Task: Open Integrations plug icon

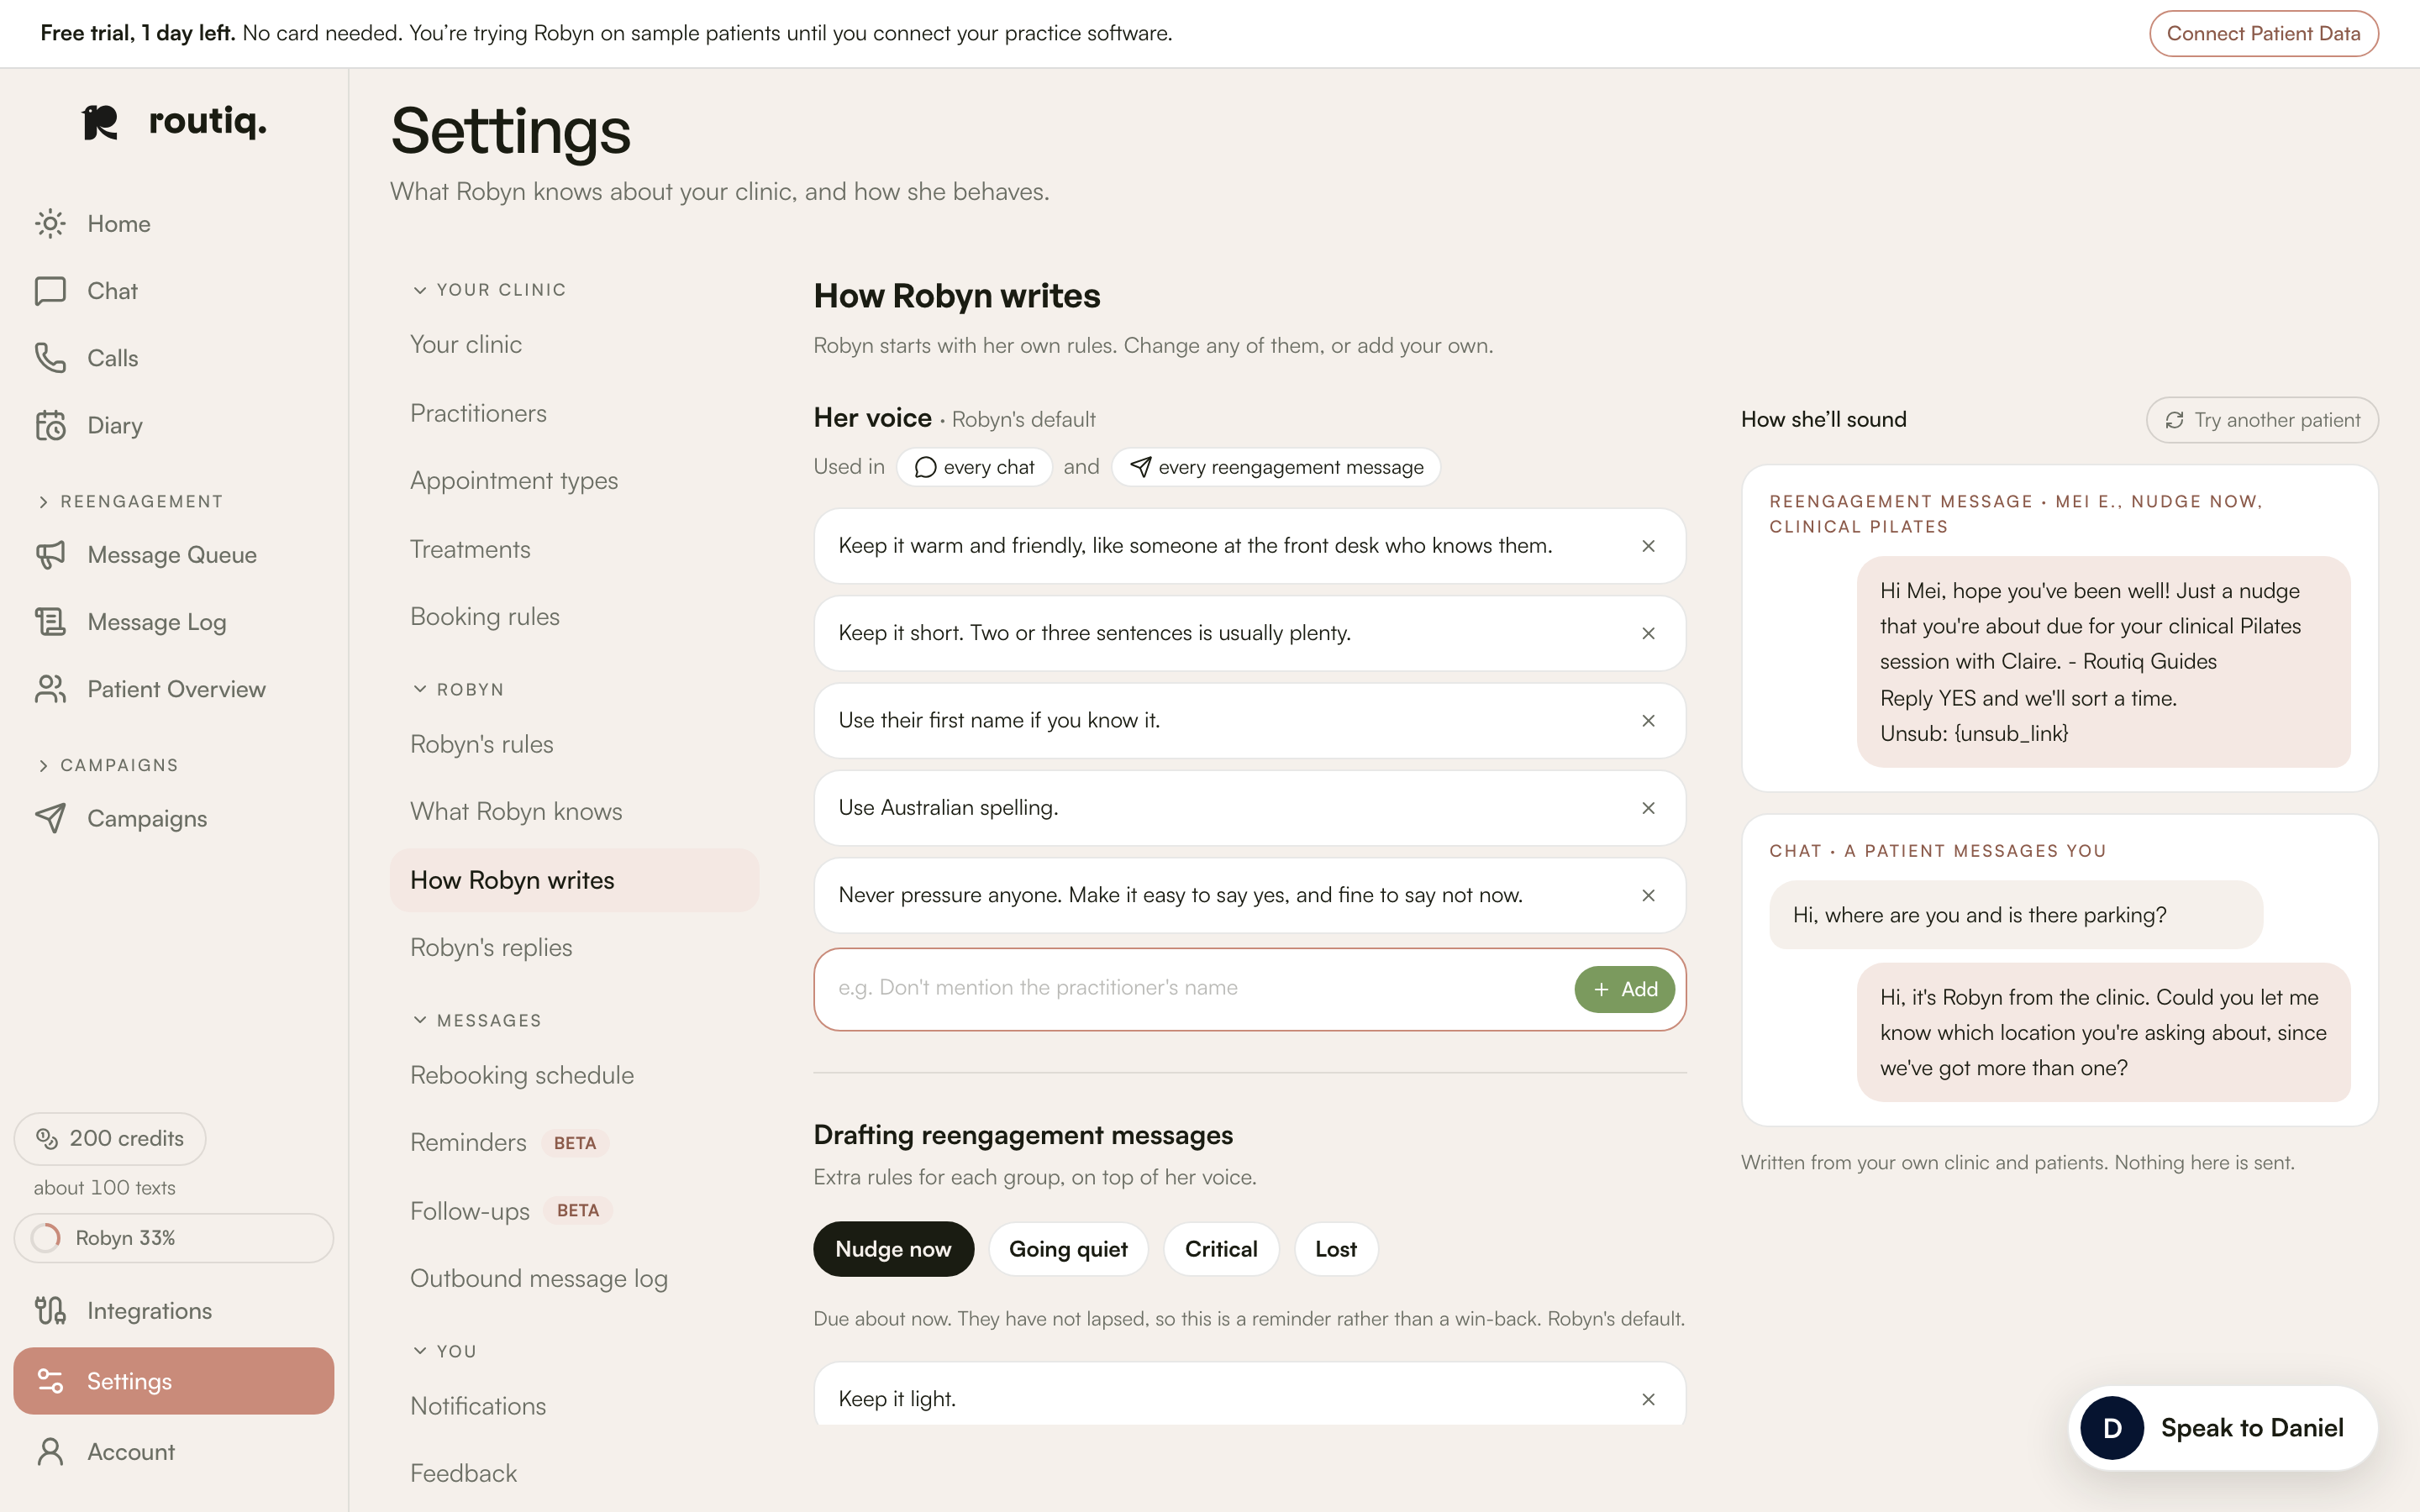Action: 50,1310
